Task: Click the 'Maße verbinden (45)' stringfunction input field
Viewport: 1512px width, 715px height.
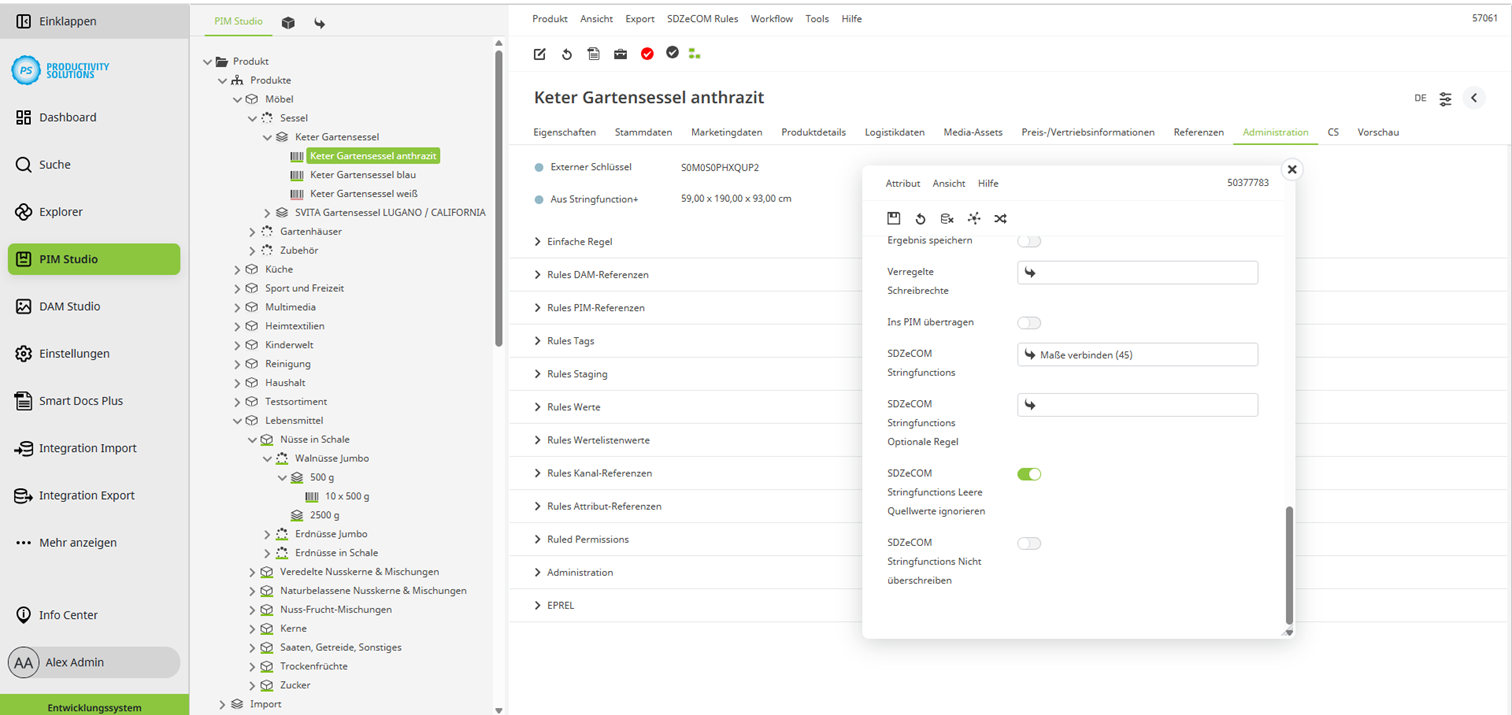Action: tap(1137, 353)
